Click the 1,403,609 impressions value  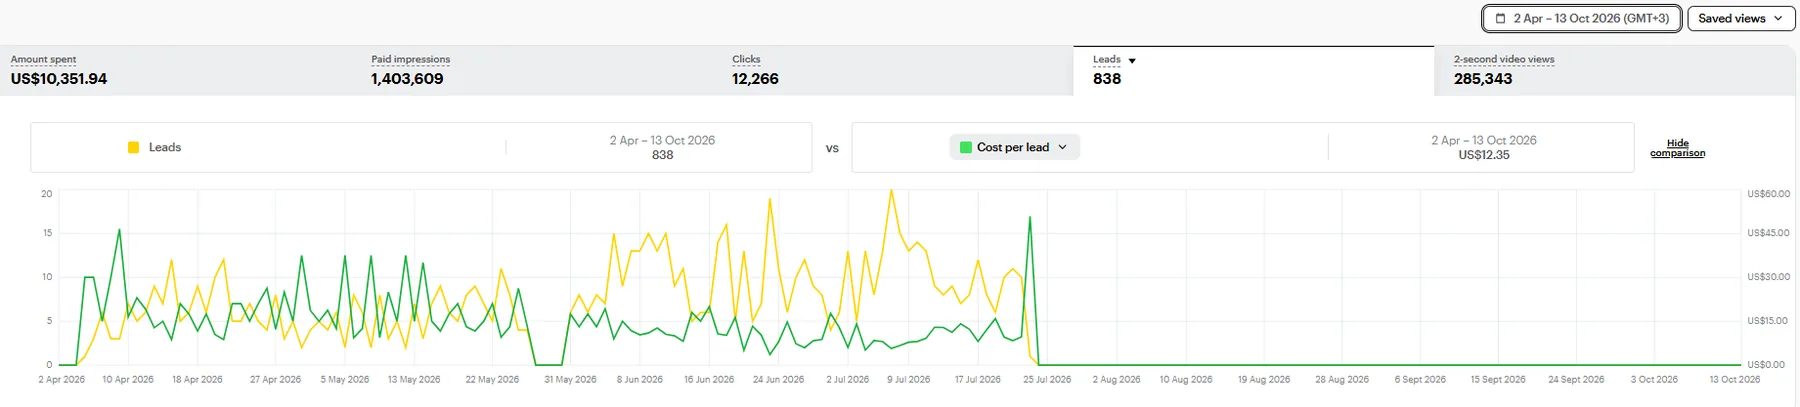[407, 79]
